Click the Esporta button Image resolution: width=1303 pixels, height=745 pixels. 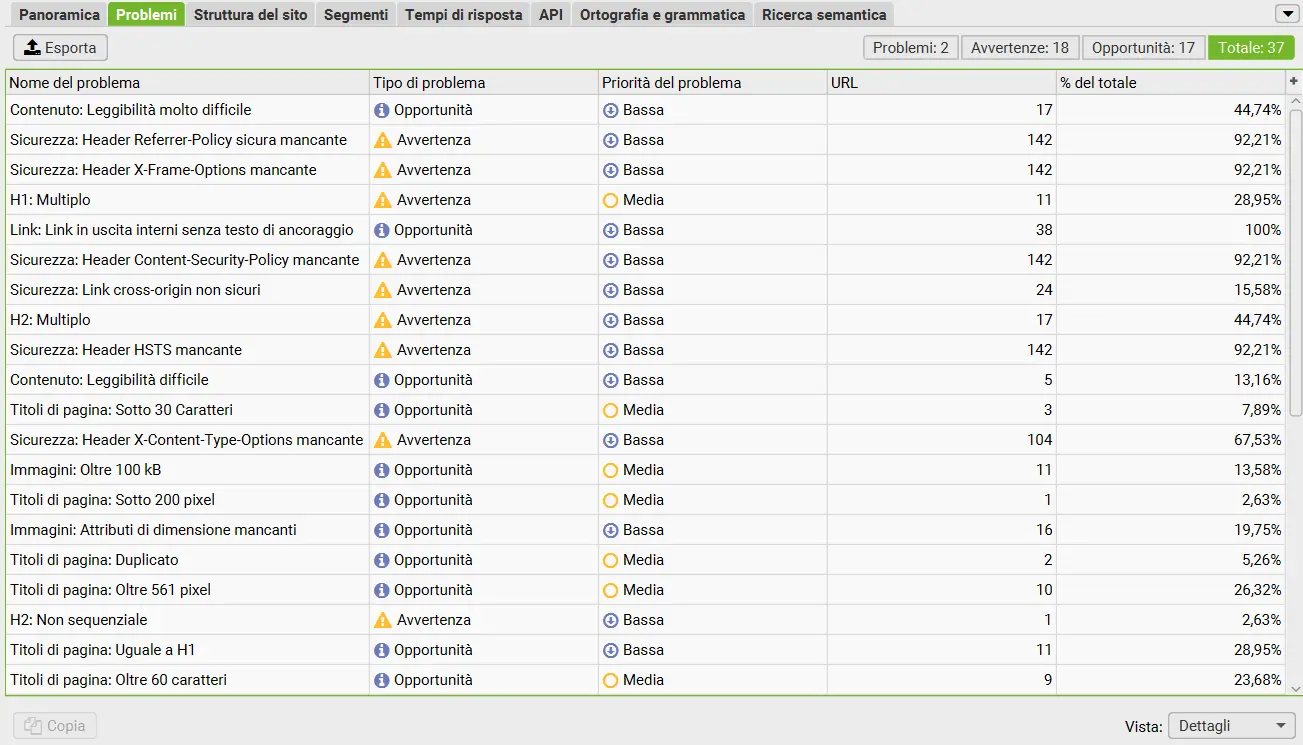[x=60, y=48]
